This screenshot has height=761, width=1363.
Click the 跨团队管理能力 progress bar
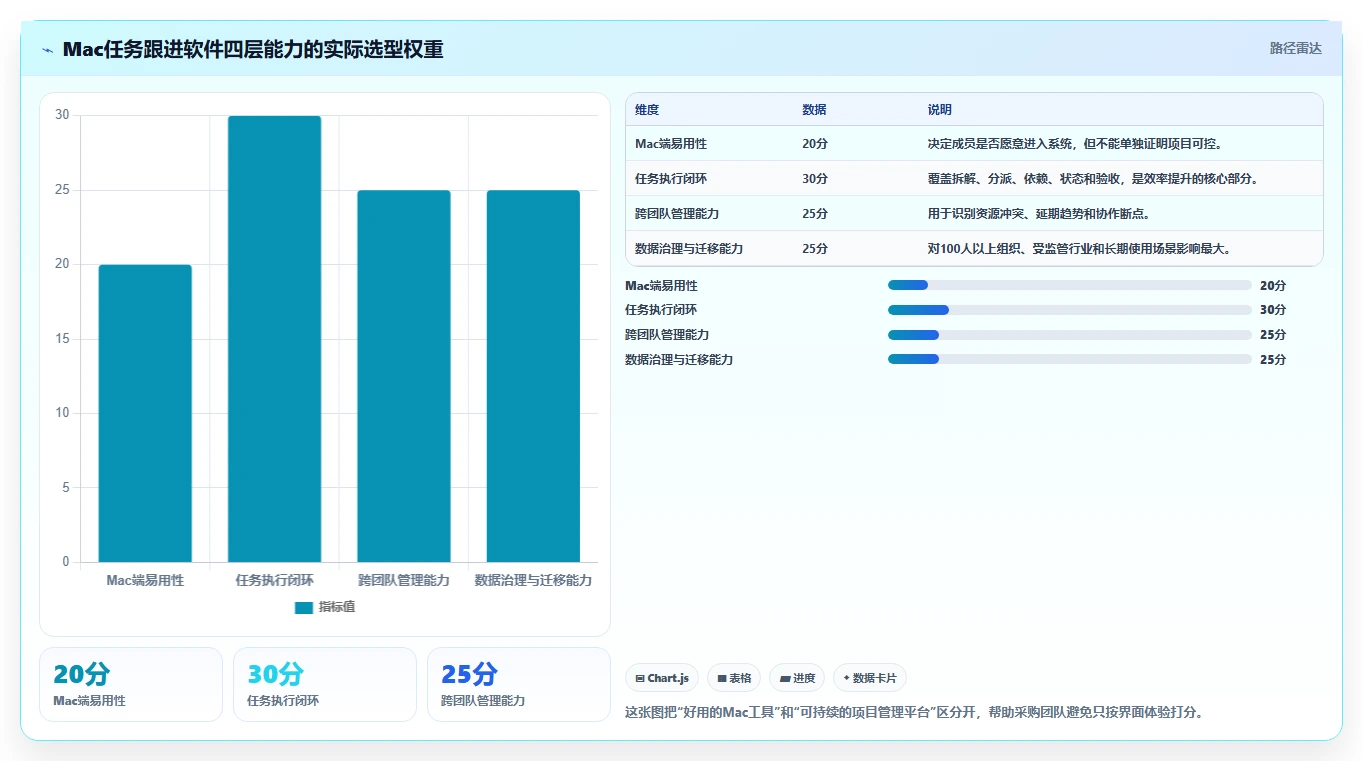(x=1069, y=335)
